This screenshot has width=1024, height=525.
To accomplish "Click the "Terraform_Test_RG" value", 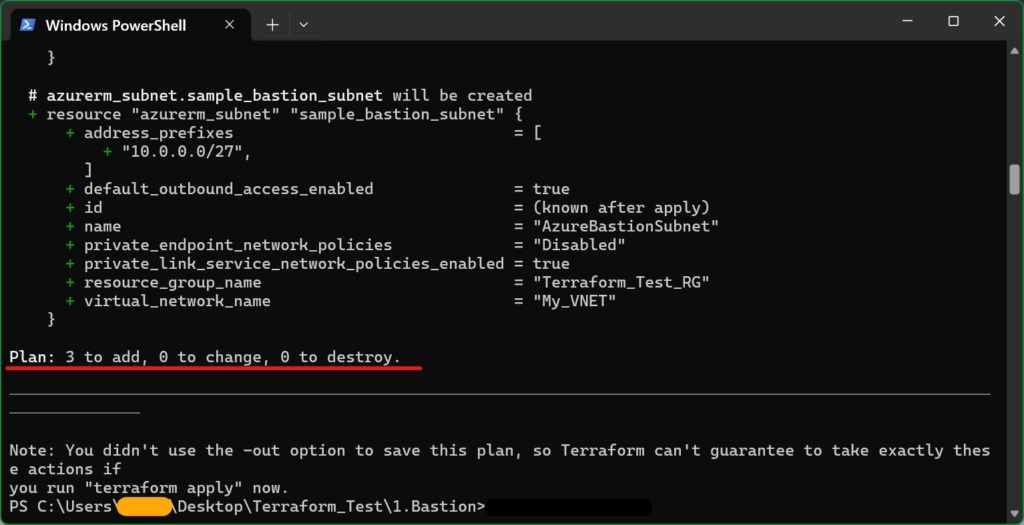I will pos(621,283).
